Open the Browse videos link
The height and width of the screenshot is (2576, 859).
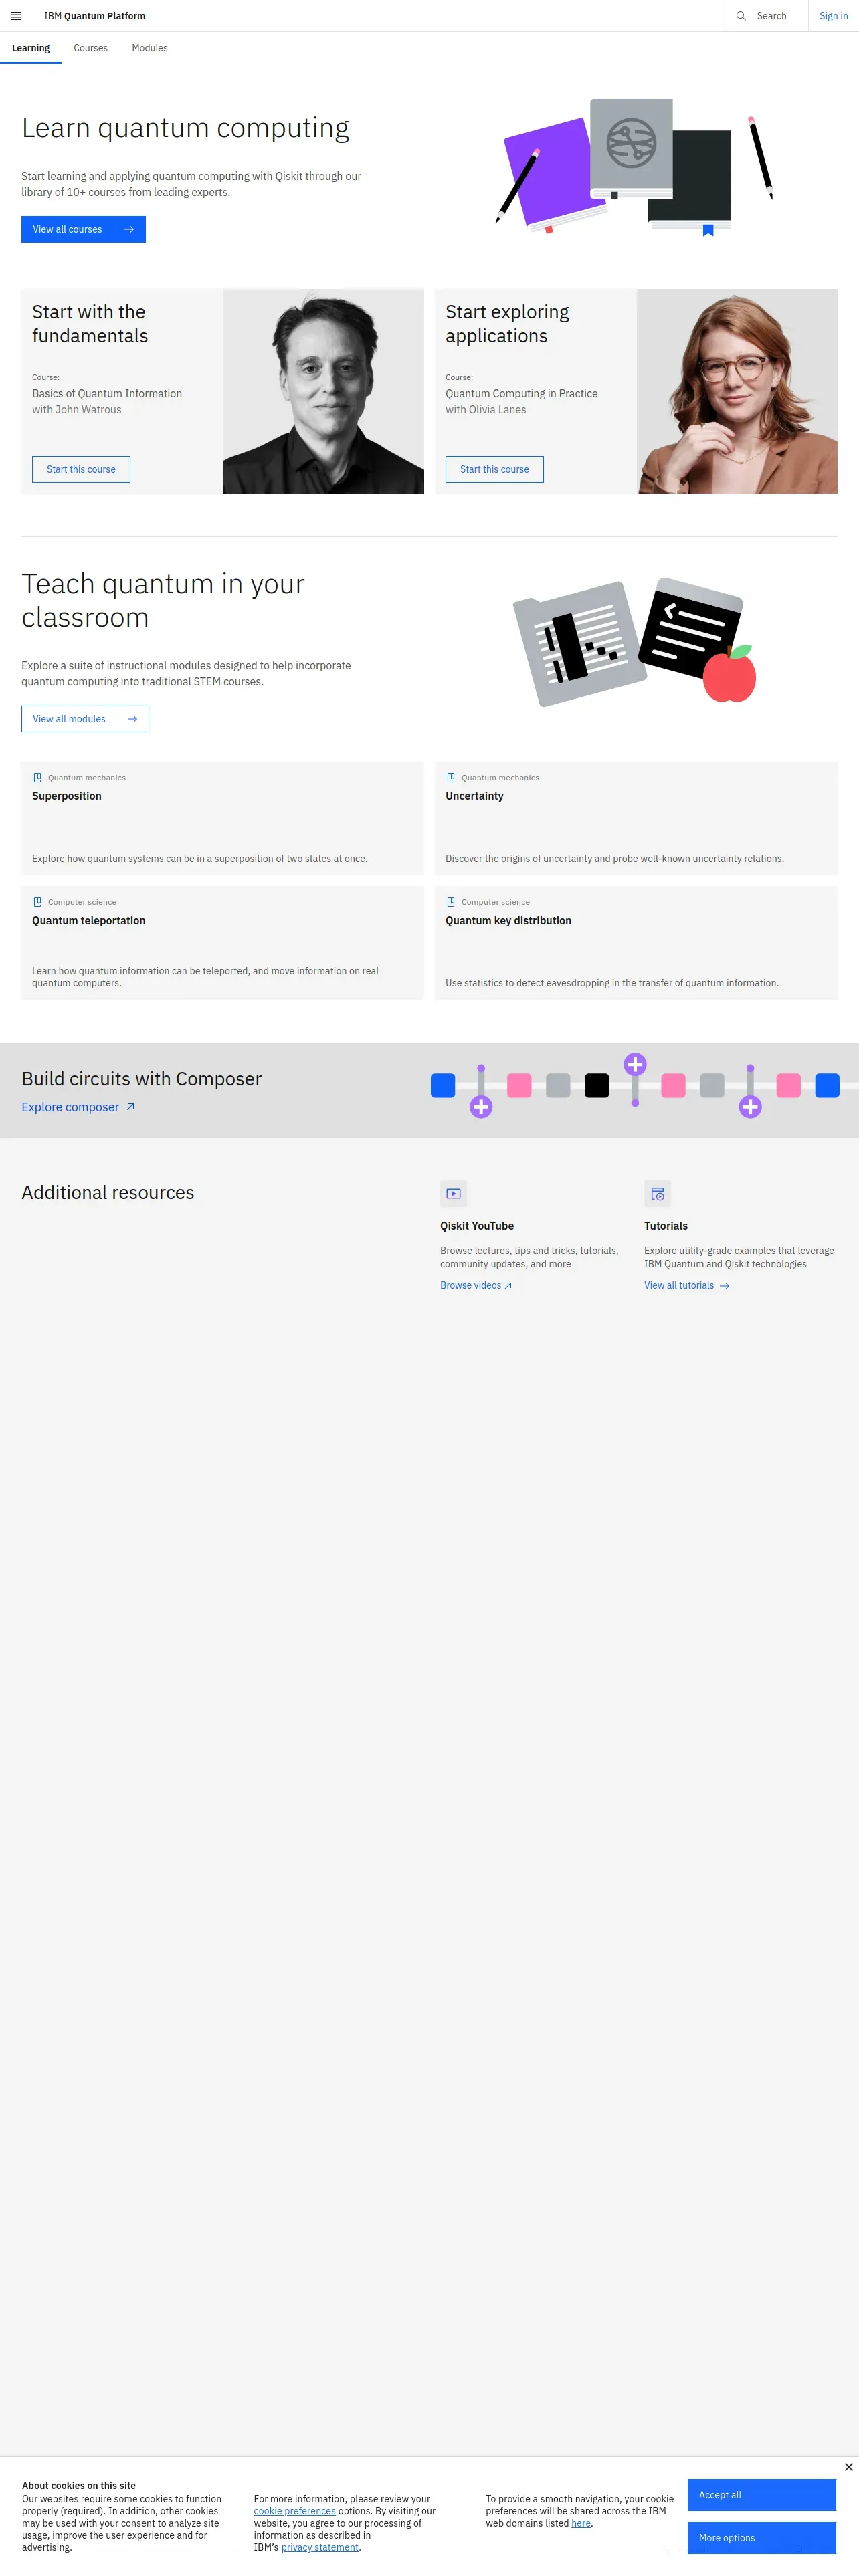476,1286
